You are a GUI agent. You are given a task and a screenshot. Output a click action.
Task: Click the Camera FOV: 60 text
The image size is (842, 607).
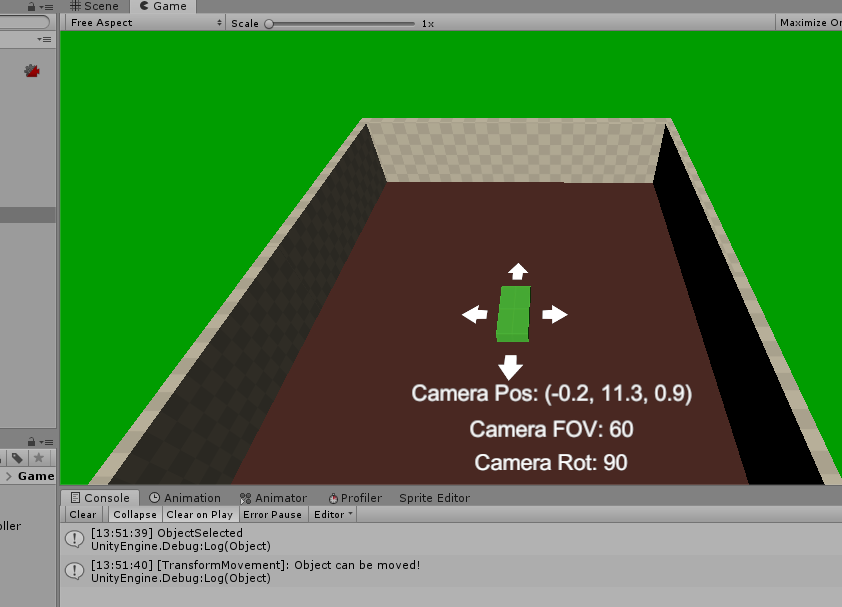(x=551, y=429)
